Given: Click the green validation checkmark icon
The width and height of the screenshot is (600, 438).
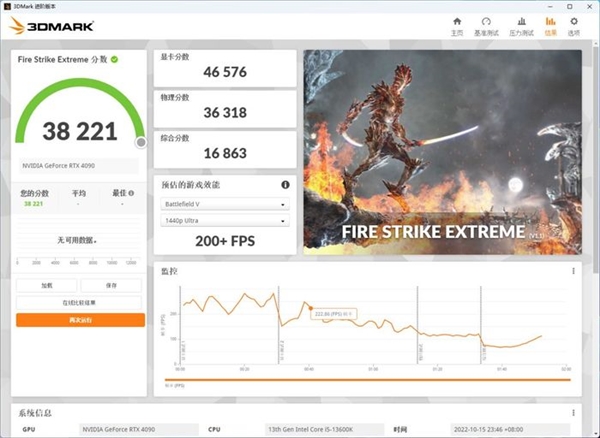Looking at the screenshot, I should [115, 60].
